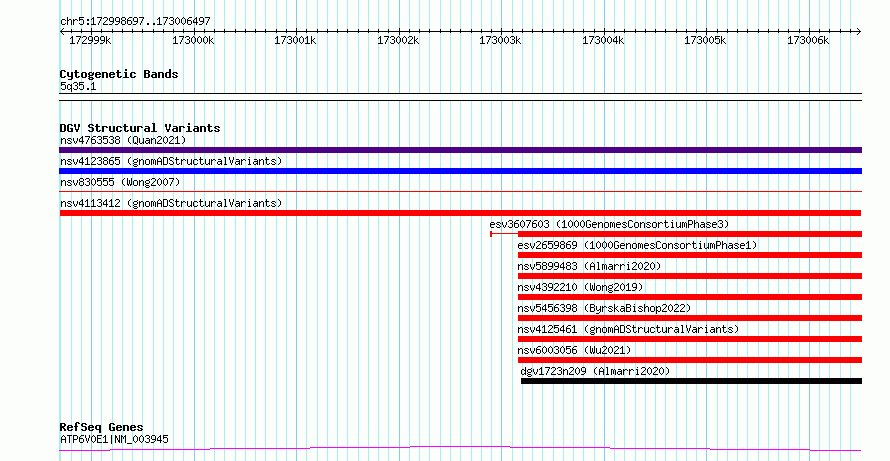Click the 173003k ruler position

(x=500, y=41)
